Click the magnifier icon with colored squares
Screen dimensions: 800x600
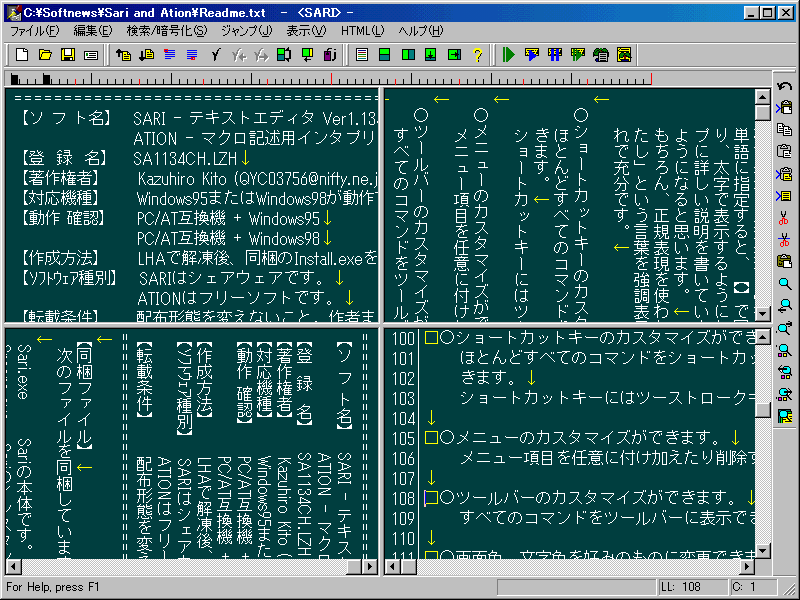pos(785,350)
